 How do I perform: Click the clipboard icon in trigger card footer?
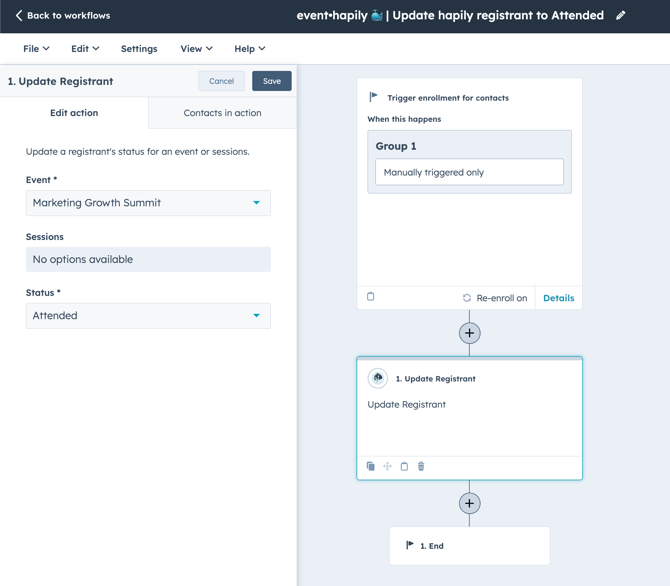371,297
